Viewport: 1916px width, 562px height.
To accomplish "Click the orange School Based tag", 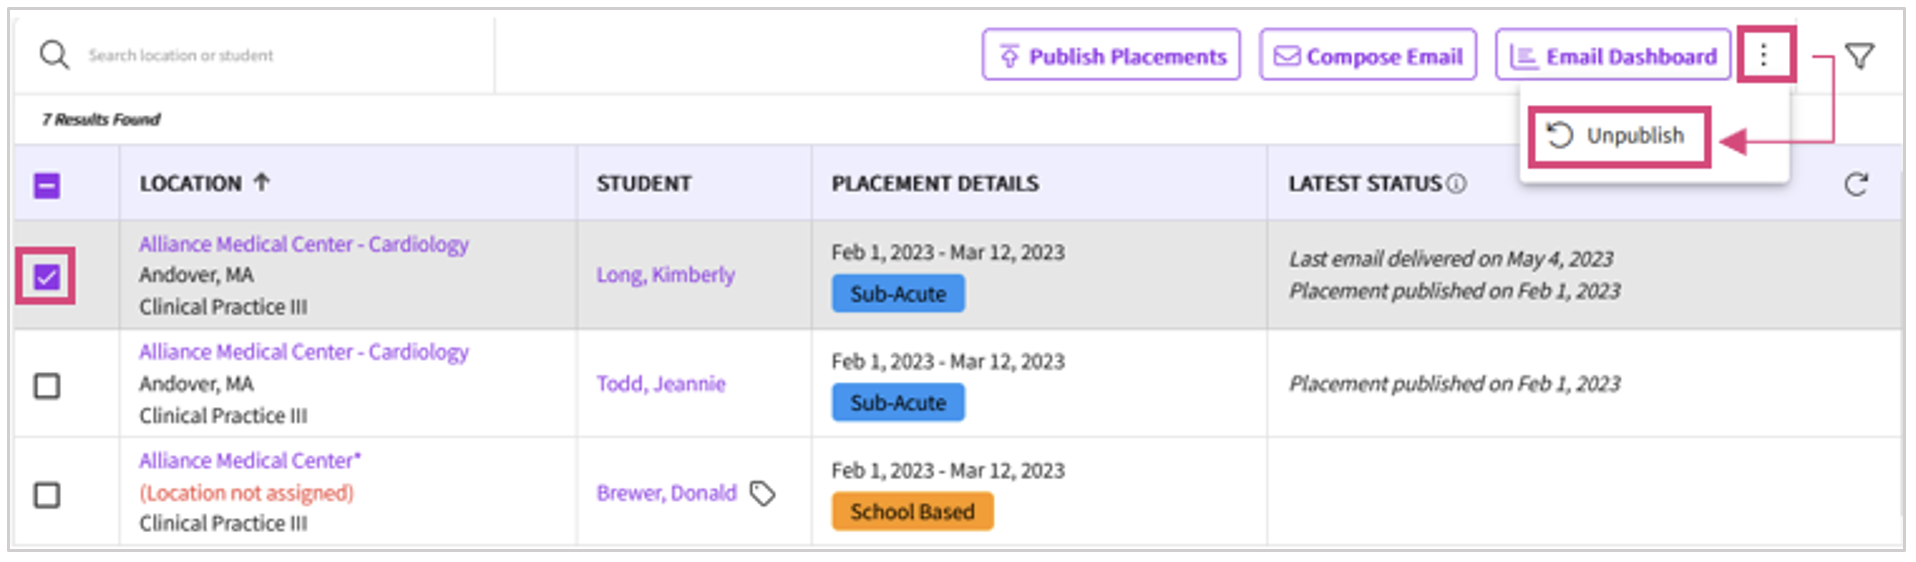I will pyautogui.click(x=912, y=512).
